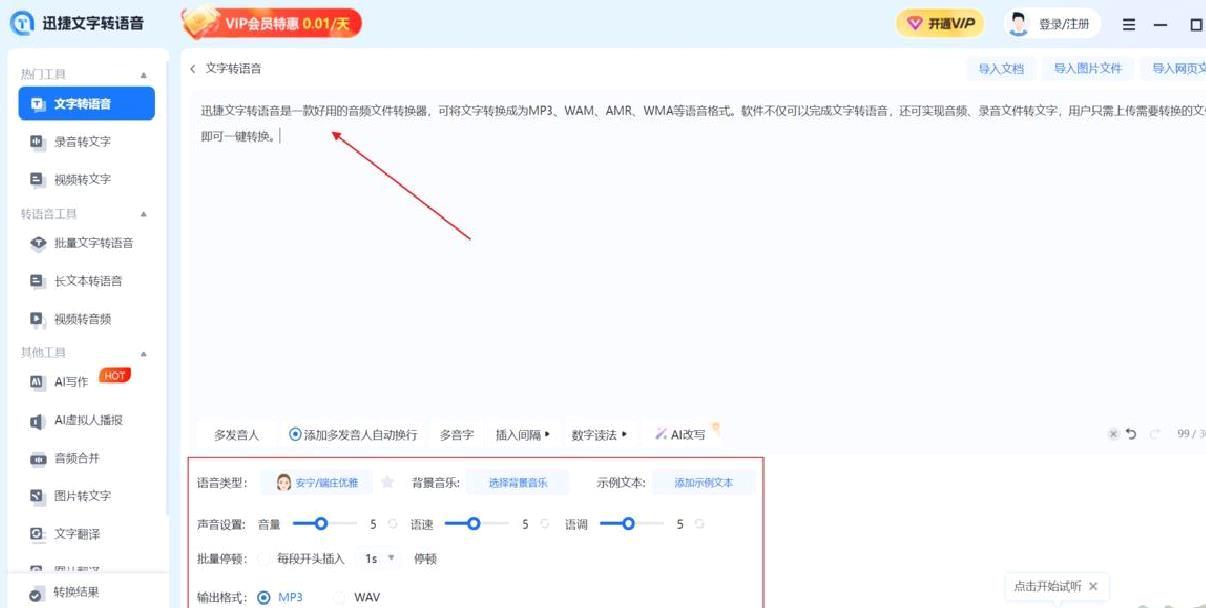Screen dimensions: 1206x608
Task: Click the 安宁 voice avatar icon
Action: 284,483
